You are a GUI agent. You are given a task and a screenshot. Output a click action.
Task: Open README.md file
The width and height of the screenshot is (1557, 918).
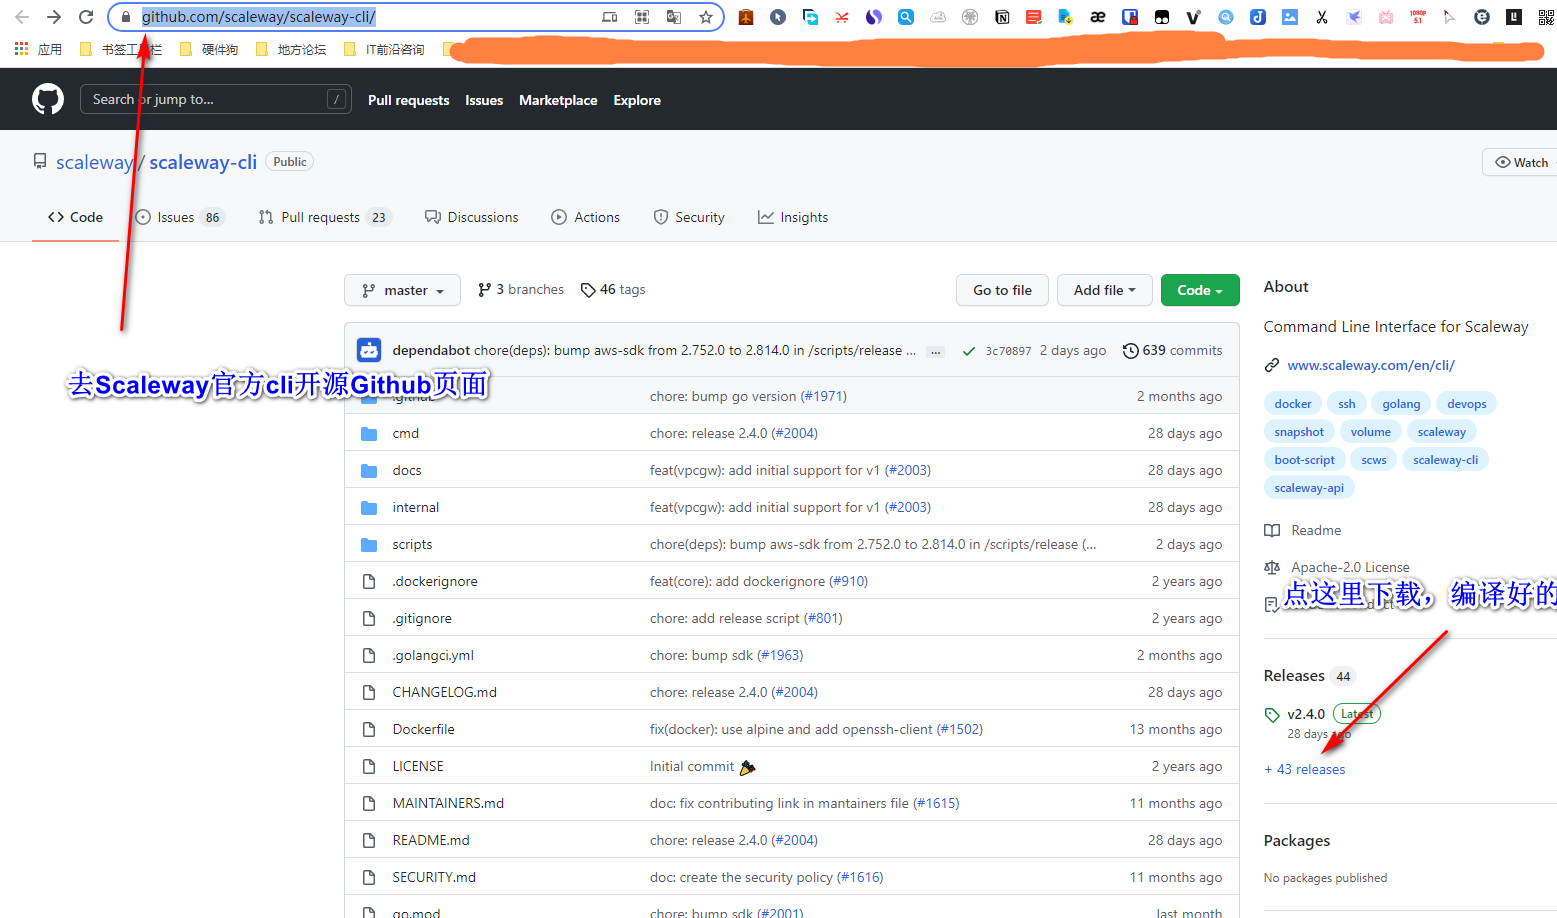(431, 840)
